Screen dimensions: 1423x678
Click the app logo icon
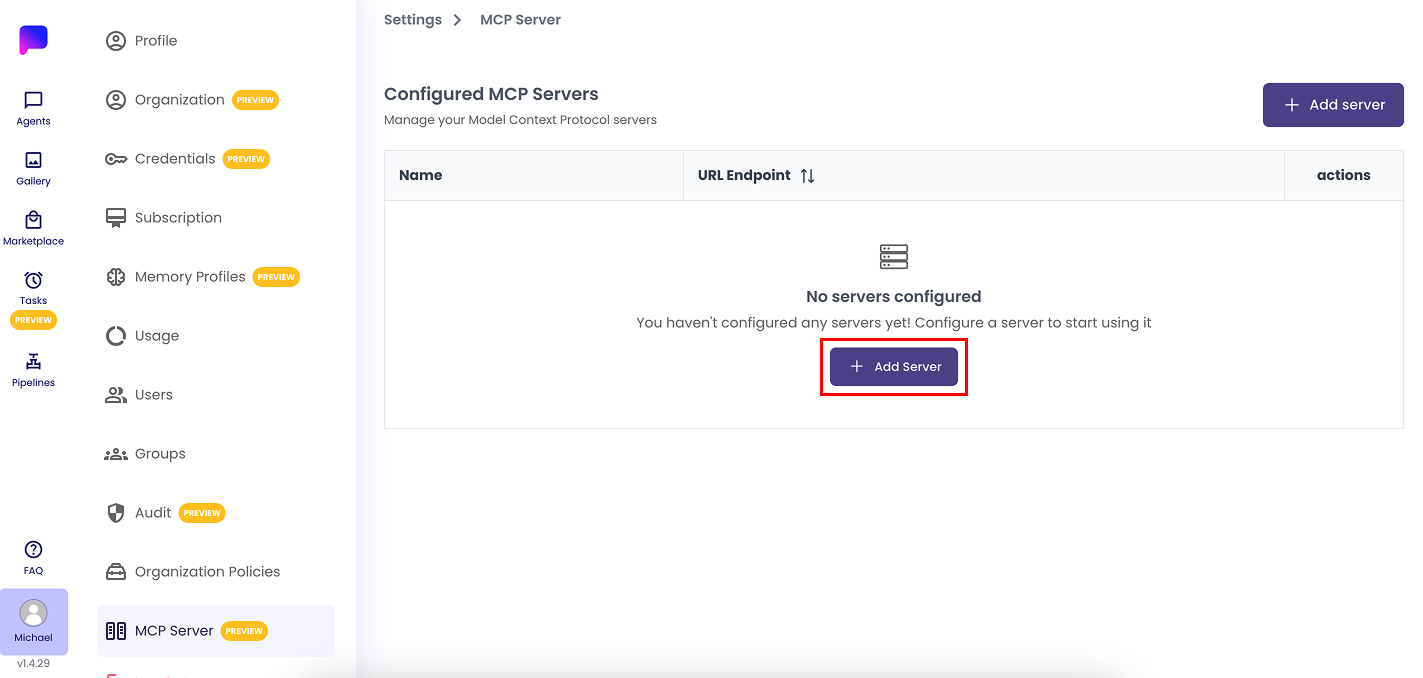[x=33, y=40]
